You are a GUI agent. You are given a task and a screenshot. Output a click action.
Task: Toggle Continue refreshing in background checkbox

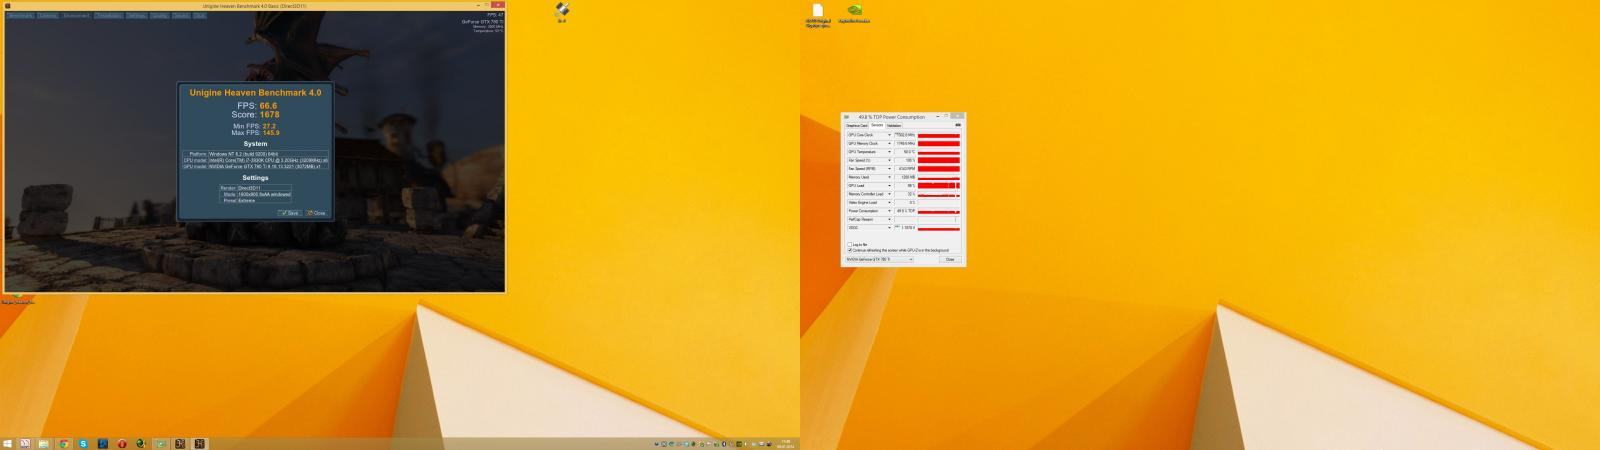pyautogui.click(x=850, y=250)
